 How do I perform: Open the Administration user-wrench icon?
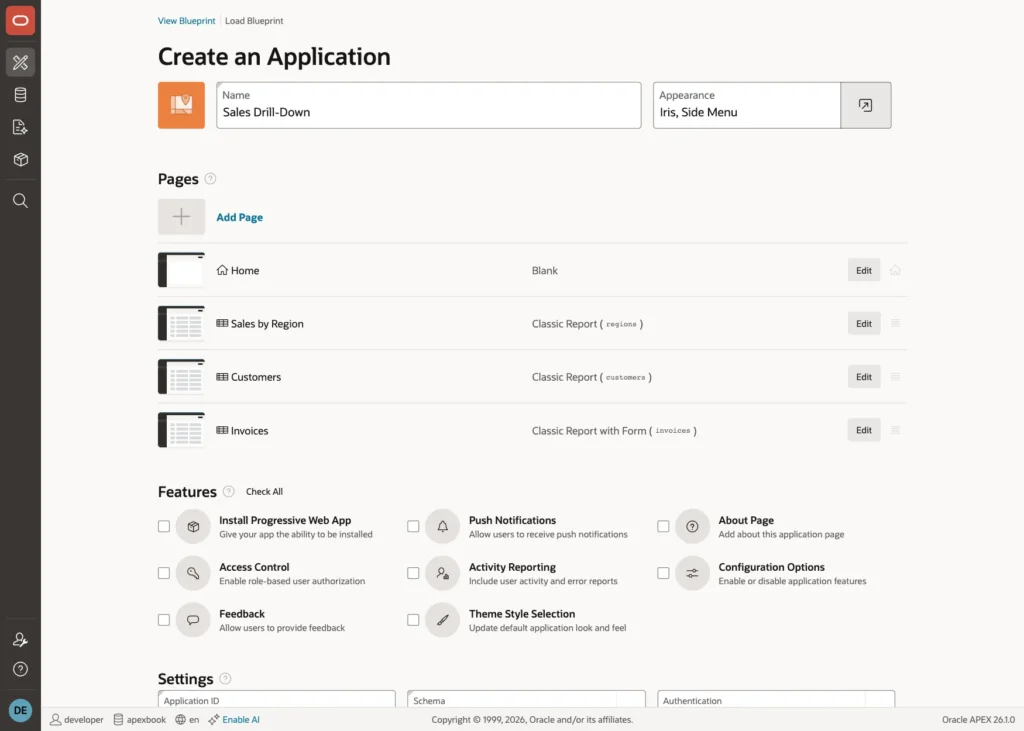[x=20, y=640]
